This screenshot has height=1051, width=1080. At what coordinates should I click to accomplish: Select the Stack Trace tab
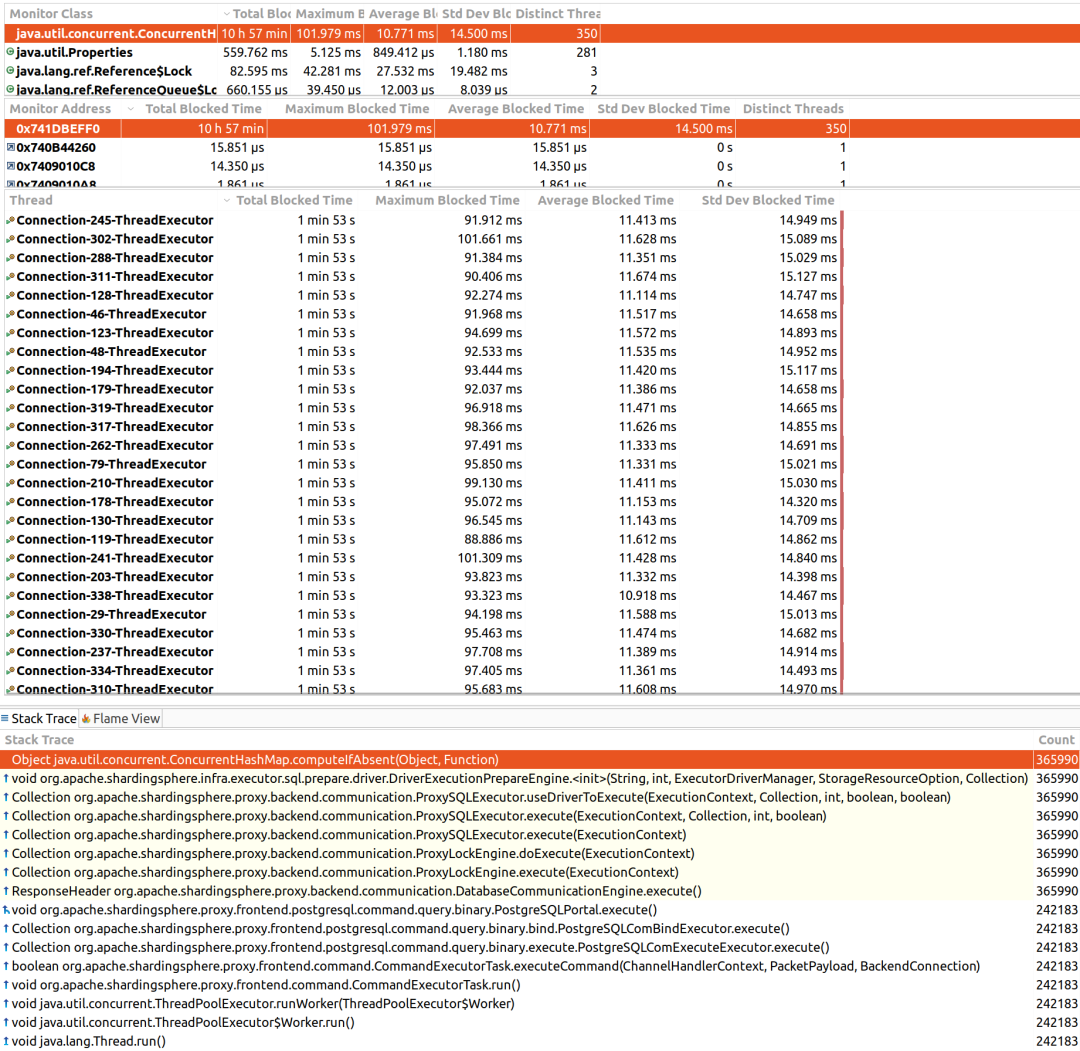[x=39, y=718]
